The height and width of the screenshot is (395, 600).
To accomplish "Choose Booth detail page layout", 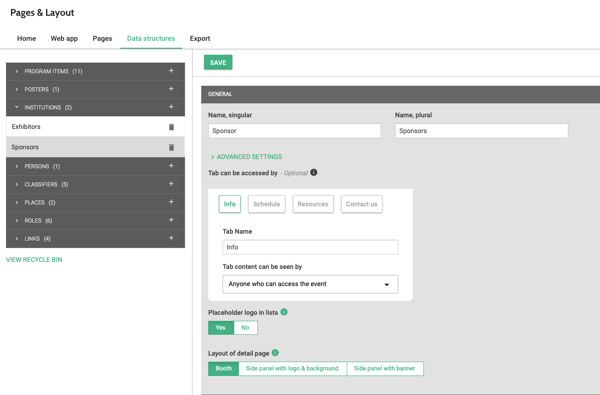I will pyautogui.click(x=223, y=369).
